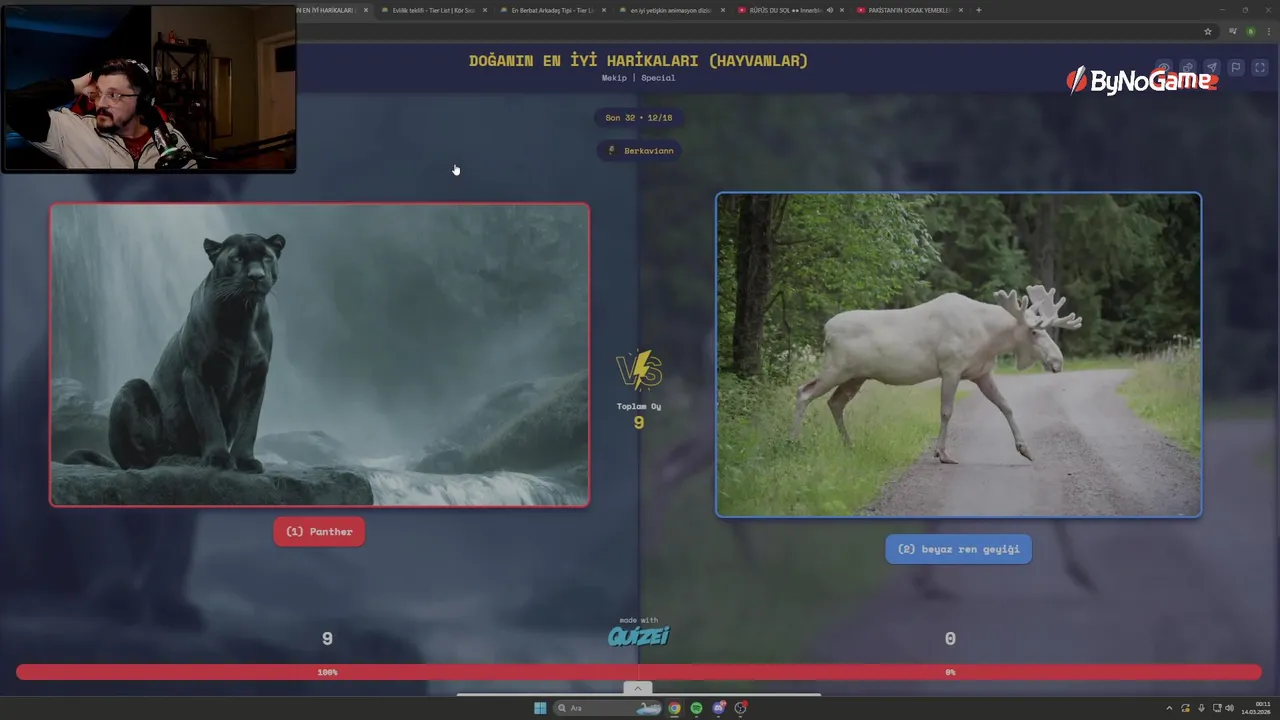
Task: Click the dice random icon in header
Action: click(1187, 68)
